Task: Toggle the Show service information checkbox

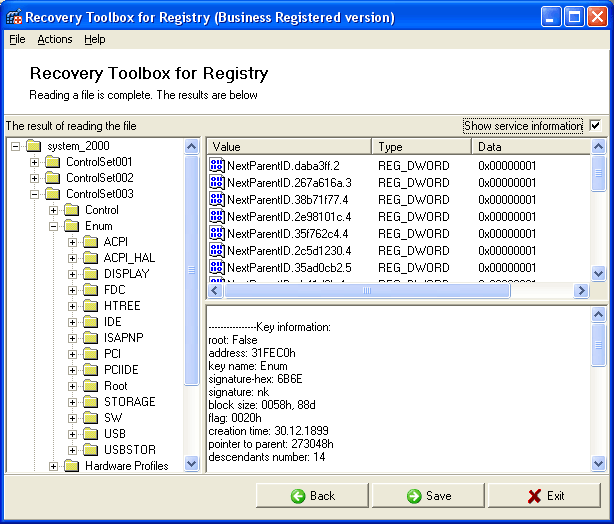Action: click(596, 126)
